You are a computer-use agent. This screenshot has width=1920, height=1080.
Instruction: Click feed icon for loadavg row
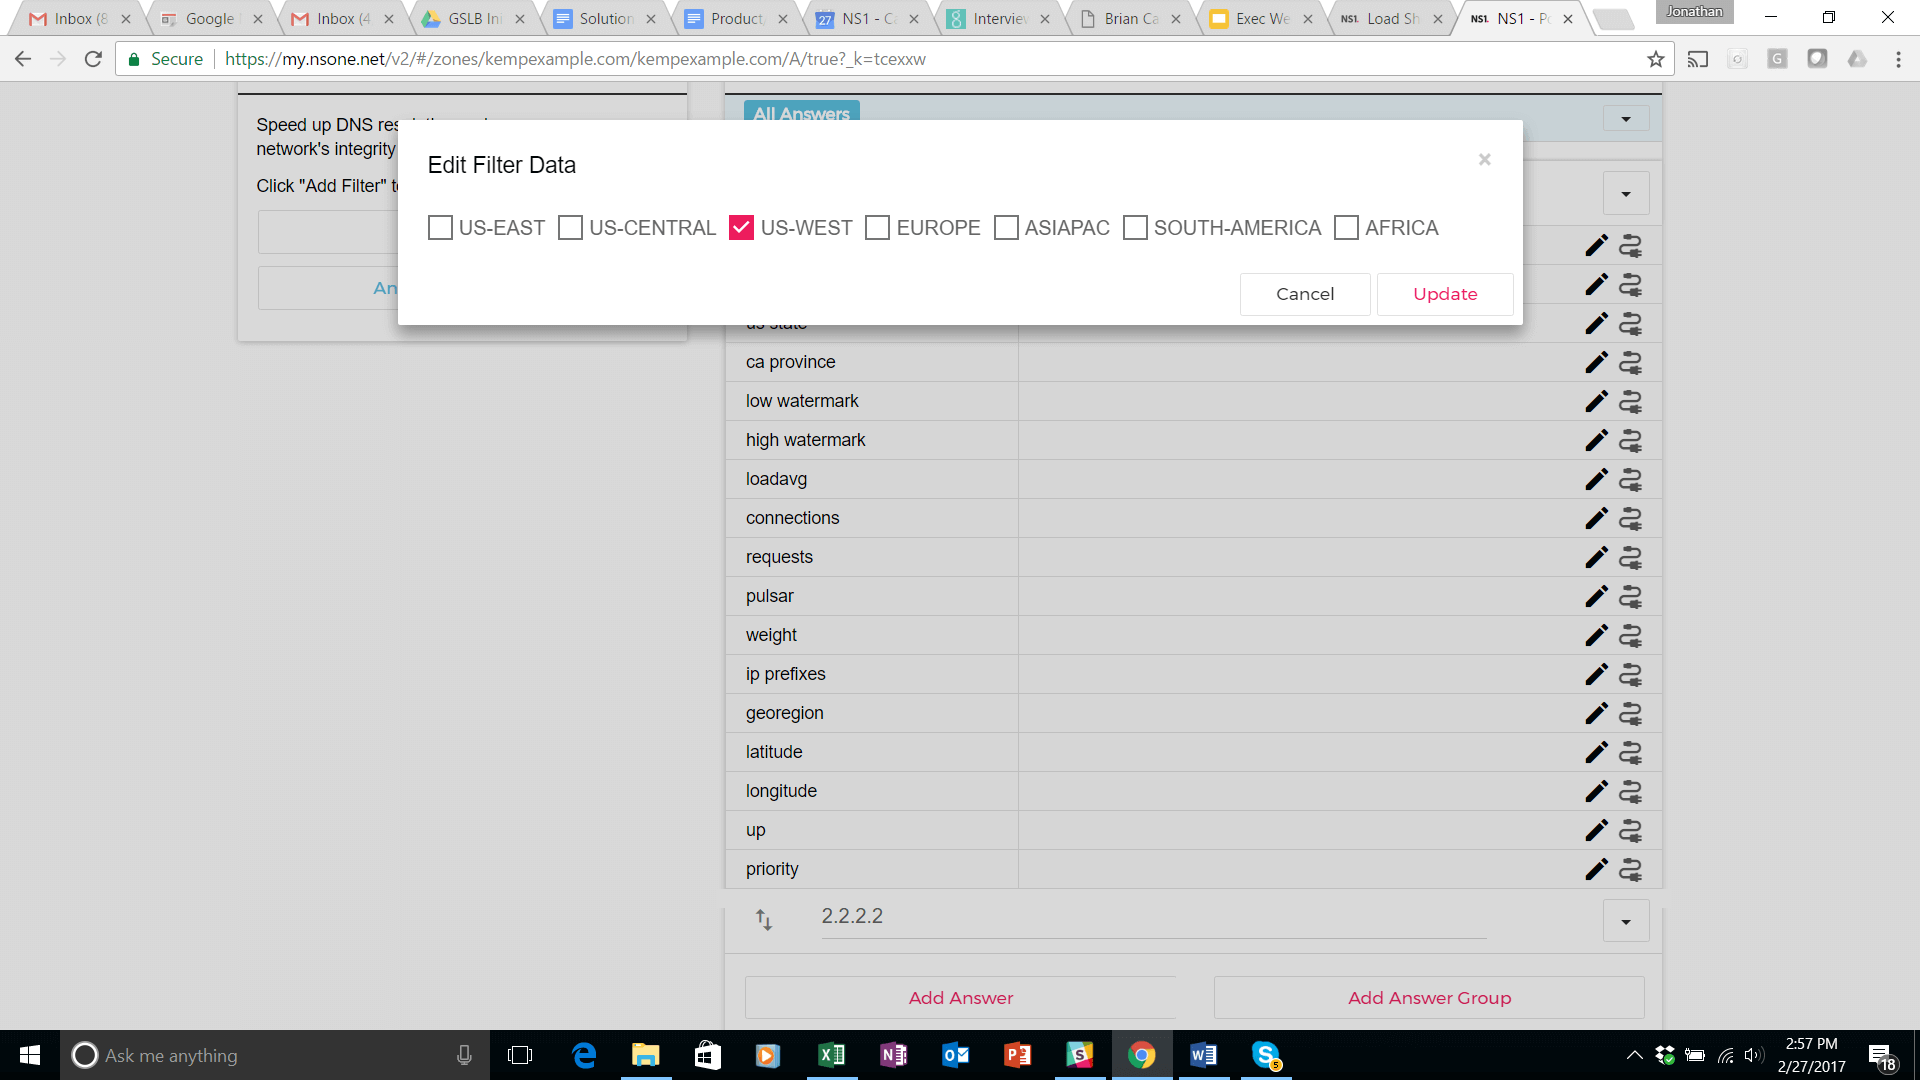point(1630,479)
